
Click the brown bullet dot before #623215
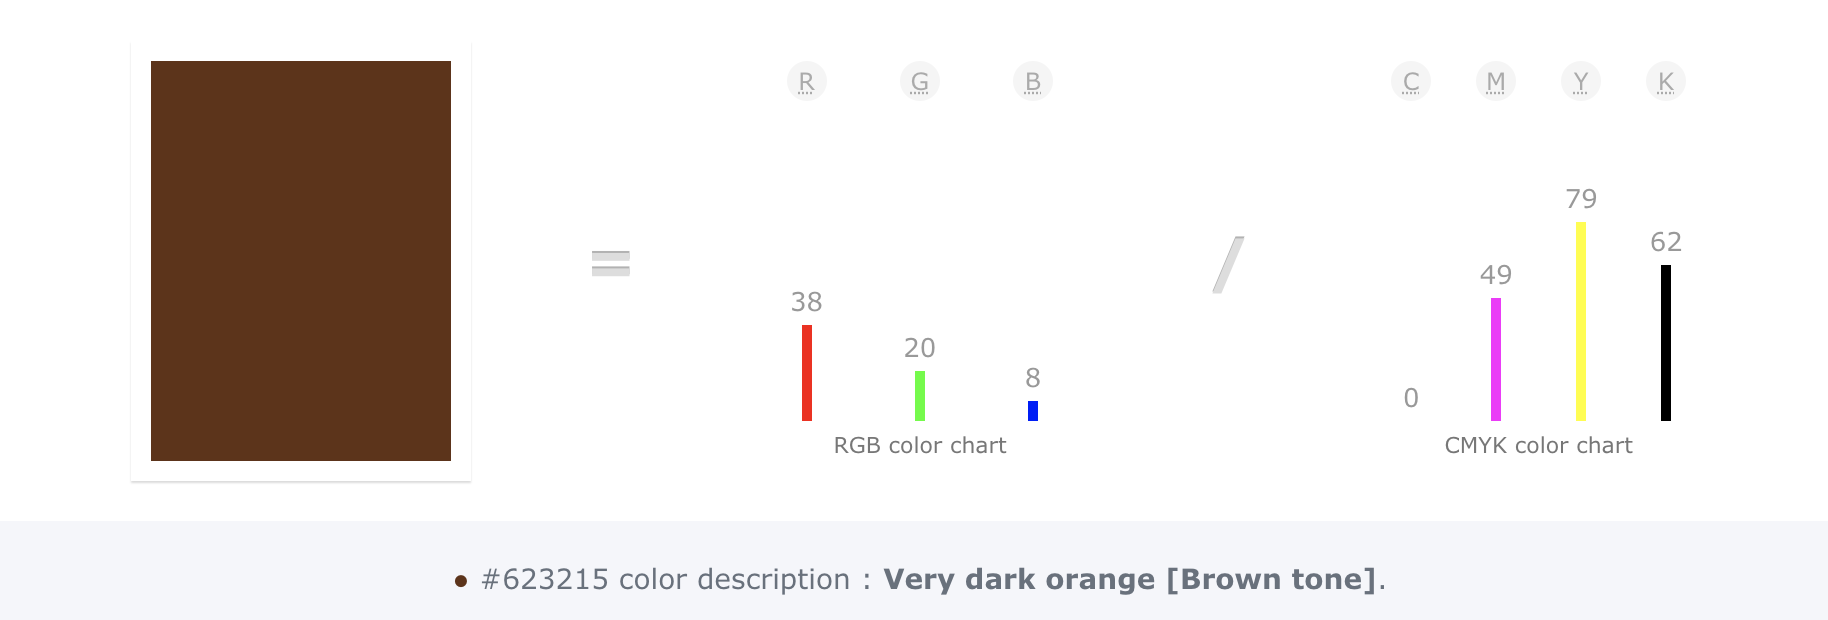coord(461,581)
